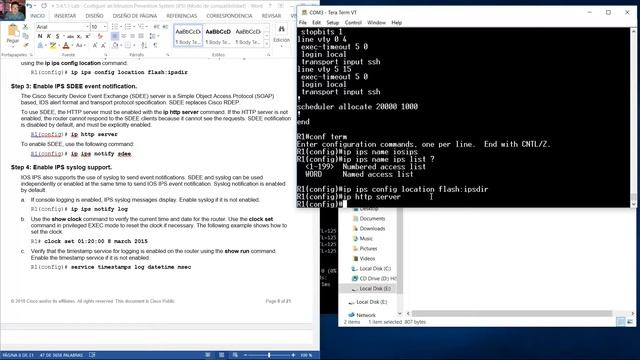Screen dimensions: 640x360
Task: Click the Bullets list icon
Action: coord(116,27)
